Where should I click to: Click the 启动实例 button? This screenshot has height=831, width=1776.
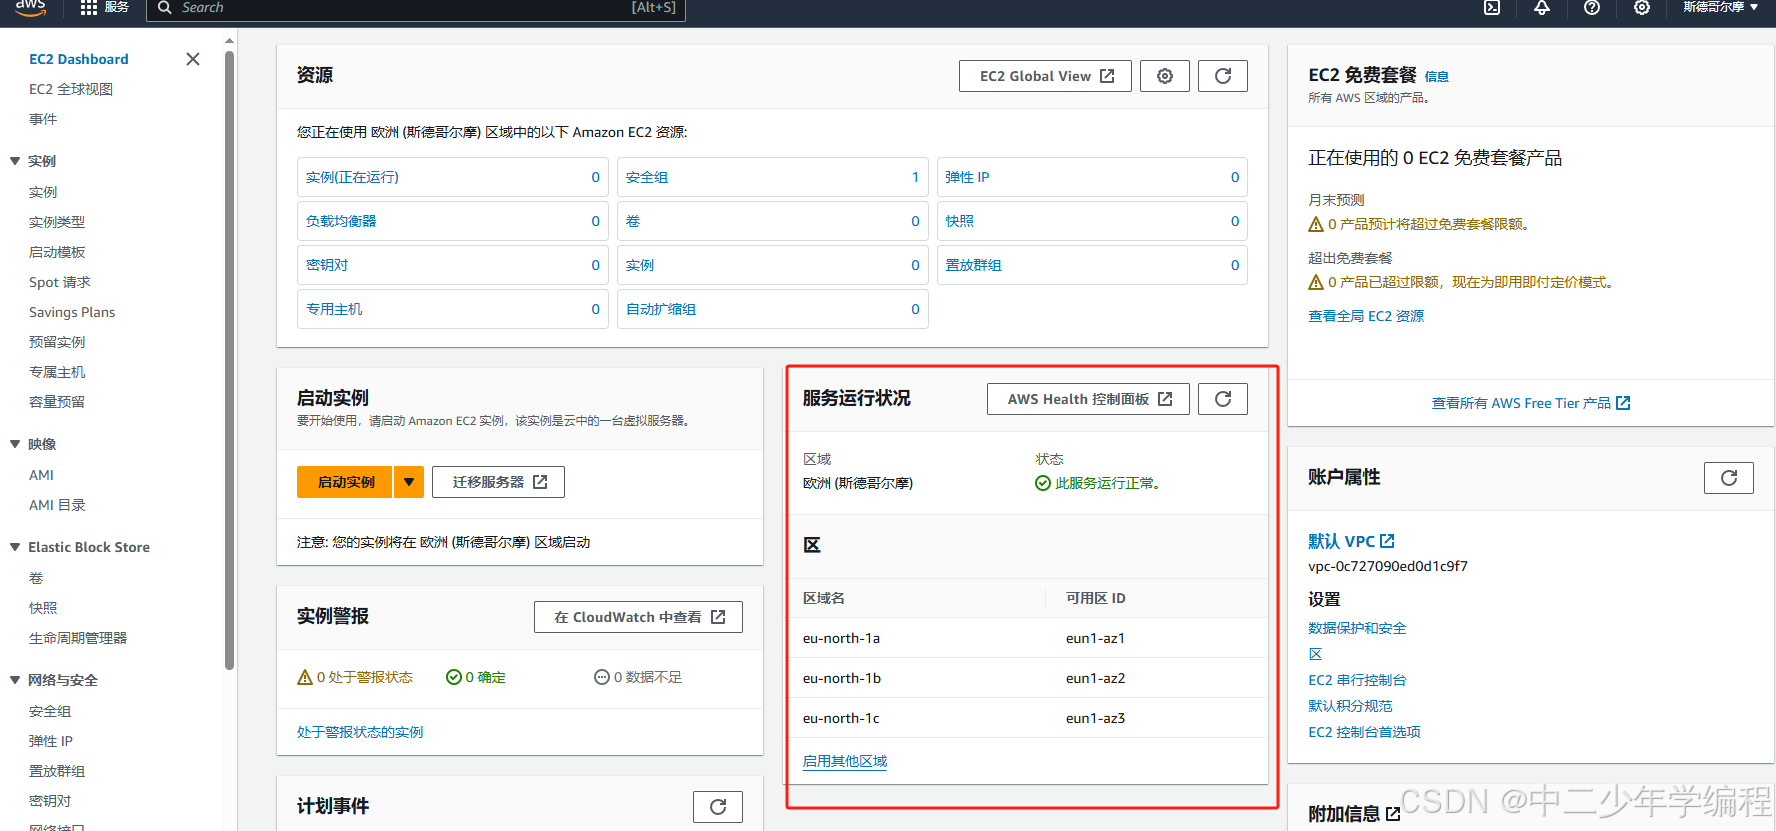coord(346,482)
